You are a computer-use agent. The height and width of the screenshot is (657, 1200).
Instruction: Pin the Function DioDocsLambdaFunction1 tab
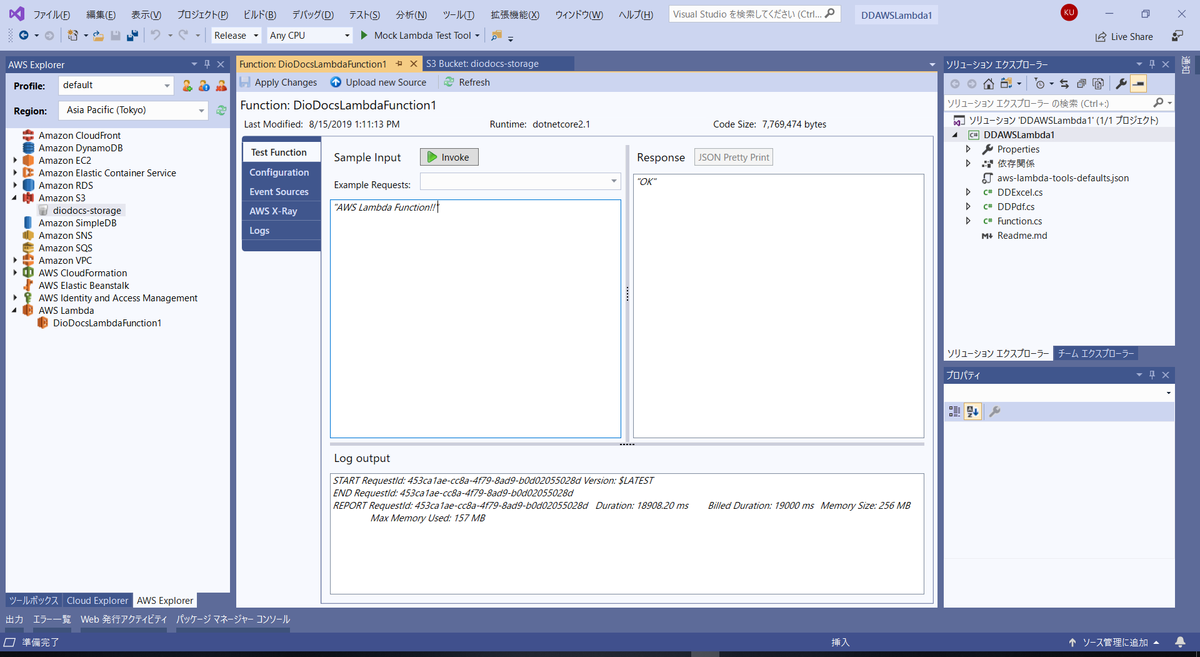tap(399, 63)
